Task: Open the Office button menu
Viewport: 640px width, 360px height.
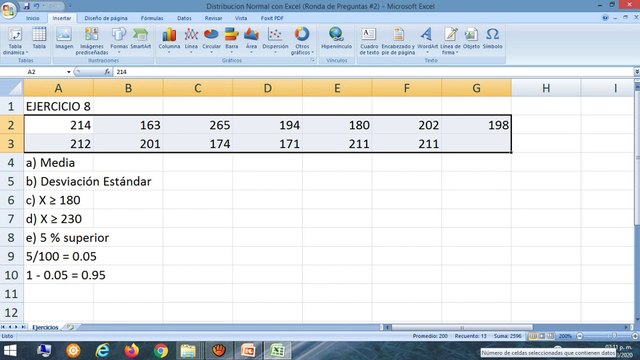Action: pyautogui.click(x=8, y=9)
